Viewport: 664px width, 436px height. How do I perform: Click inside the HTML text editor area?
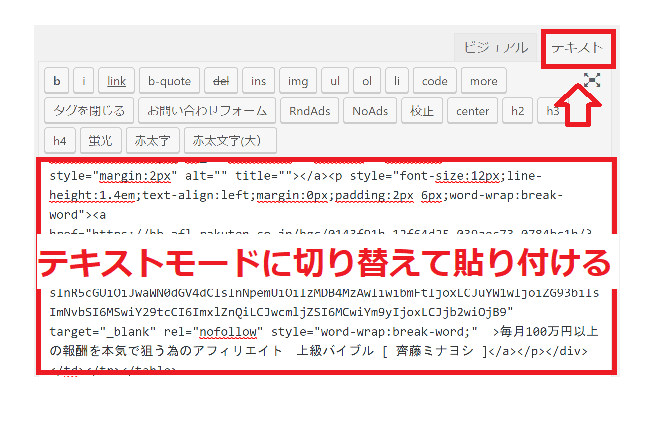pos(326,267)
